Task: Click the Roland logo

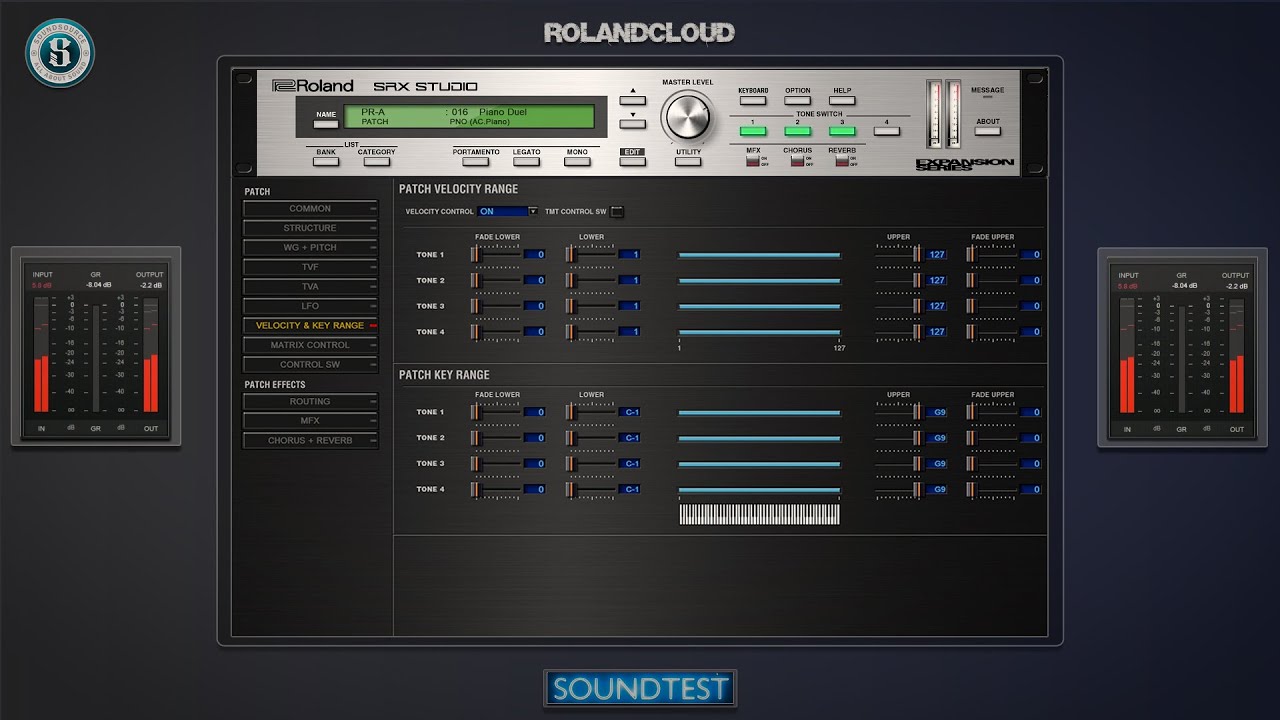Action: pos(313,86)
